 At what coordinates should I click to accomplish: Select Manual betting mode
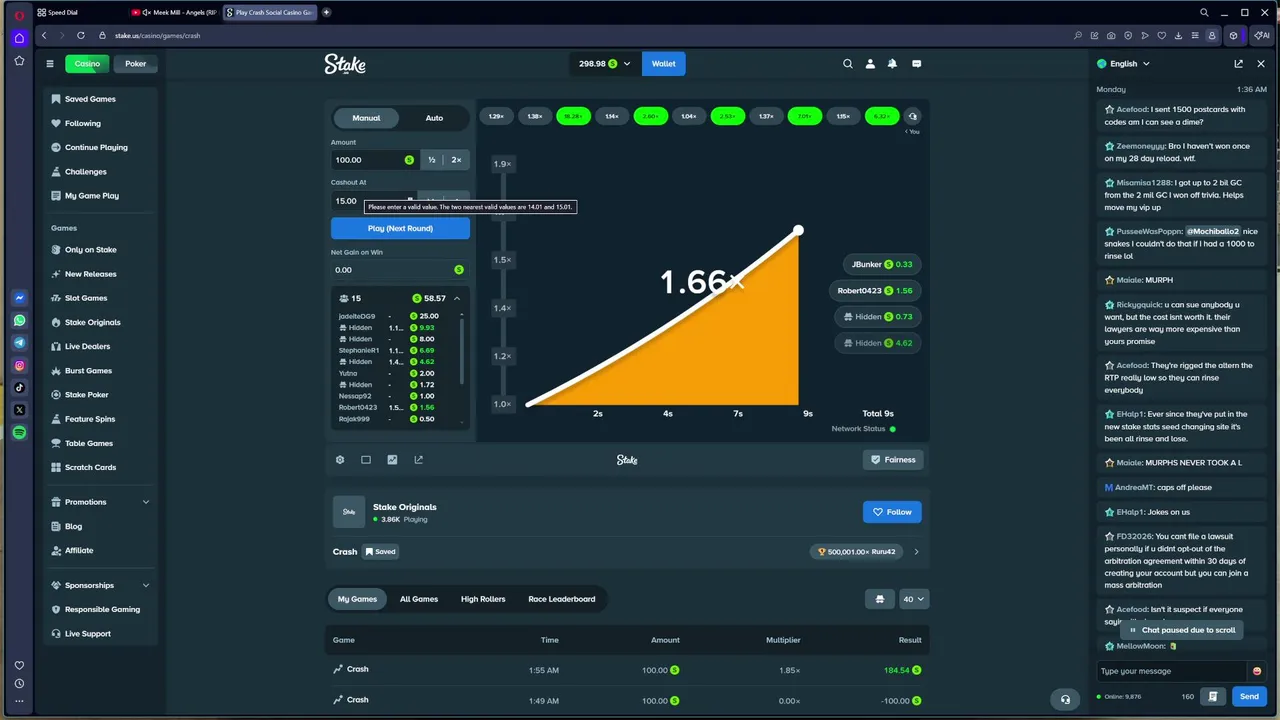(x=366, y=118)
